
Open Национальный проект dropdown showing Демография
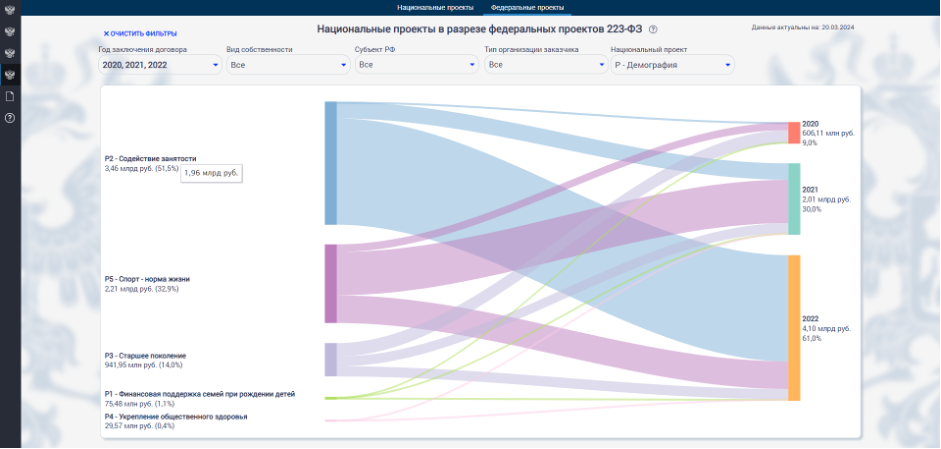[673, 65]
